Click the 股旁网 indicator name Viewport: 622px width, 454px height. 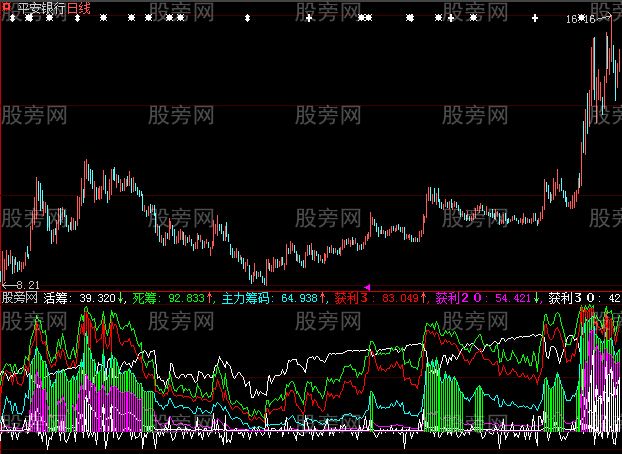pos(19,298)
